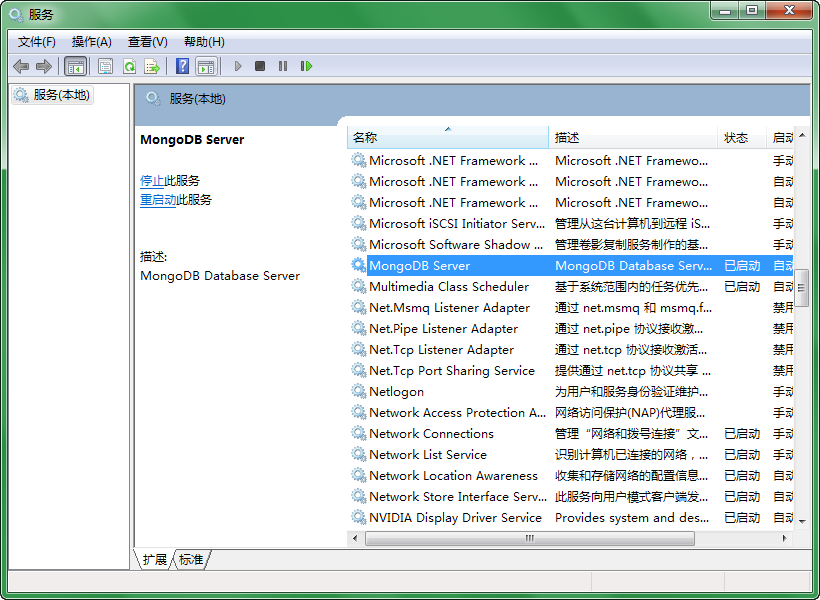Viewport: 820px width, 600px height.
Task: Click the 停止 link to stop service
Action: click(152, 181)
